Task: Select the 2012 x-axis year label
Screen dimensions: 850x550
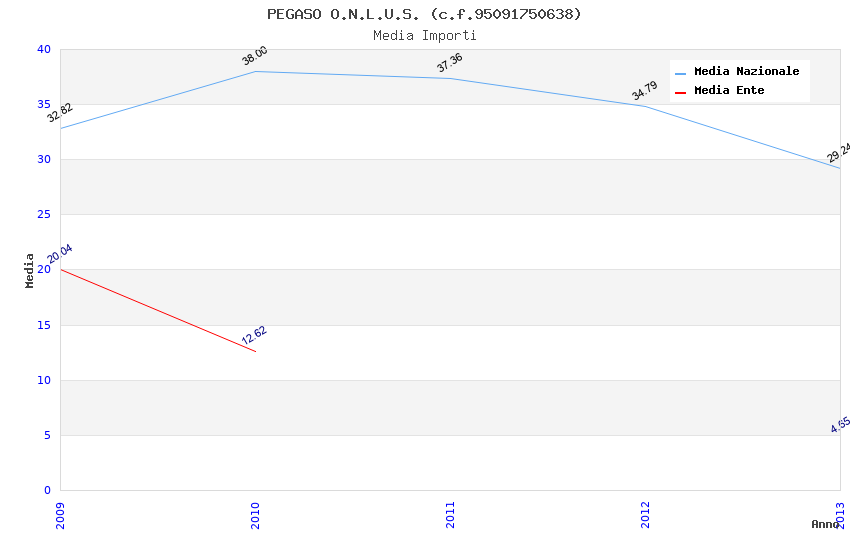Action: [x=645, y=513]
